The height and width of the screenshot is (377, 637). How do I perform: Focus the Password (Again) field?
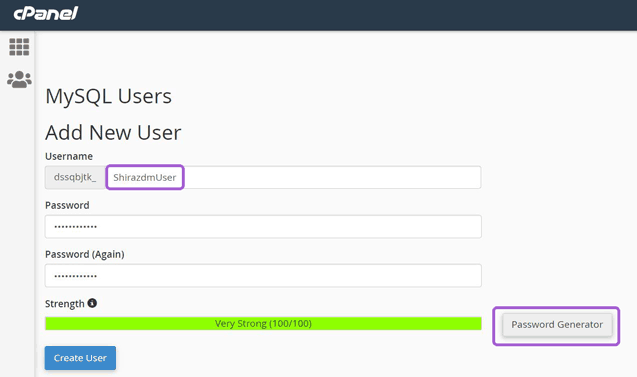pyautogui.click(x=263, y=276)
